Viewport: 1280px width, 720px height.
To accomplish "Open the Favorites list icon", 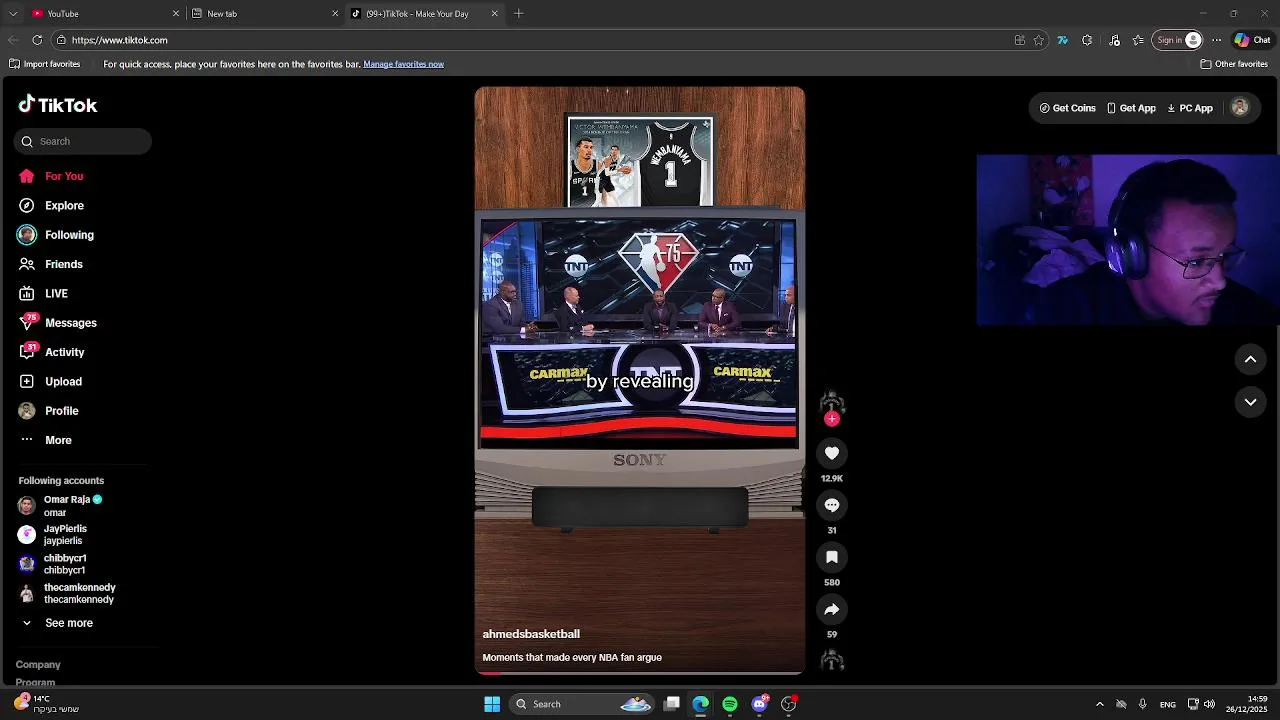I will tap(1138, 40).
